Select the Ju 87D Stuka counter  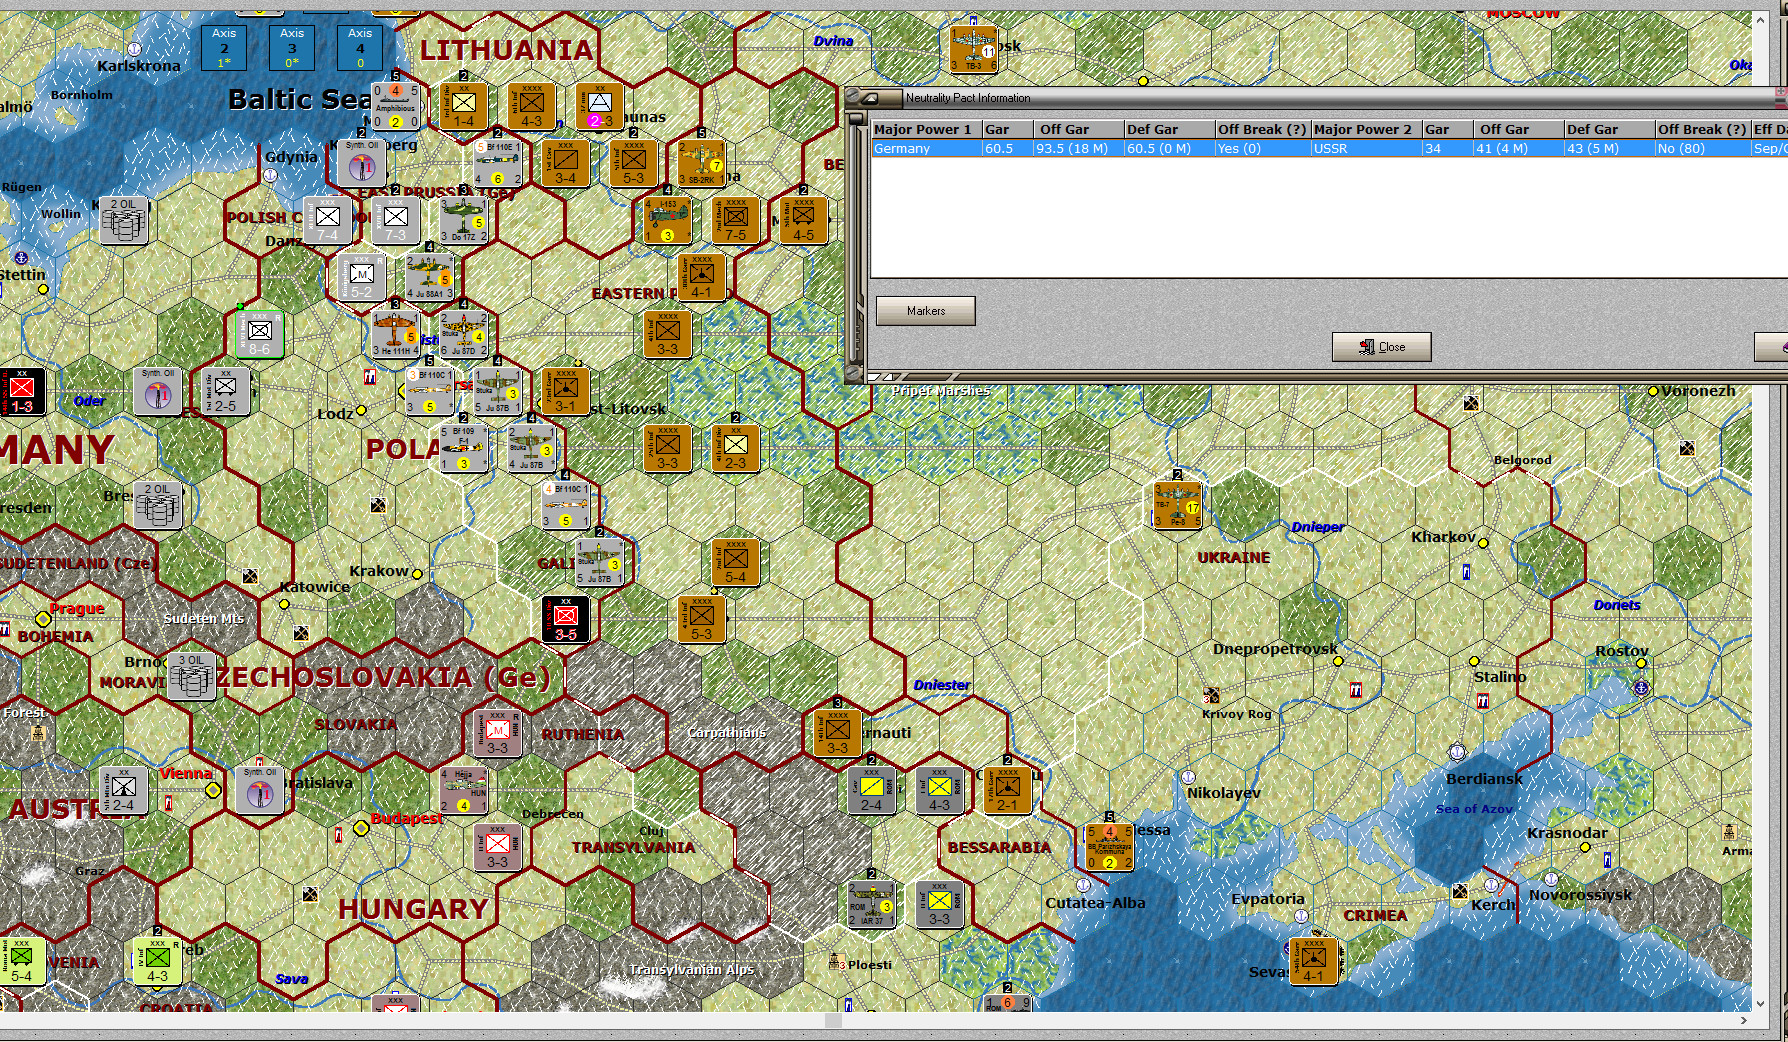[x=463, y=334]
